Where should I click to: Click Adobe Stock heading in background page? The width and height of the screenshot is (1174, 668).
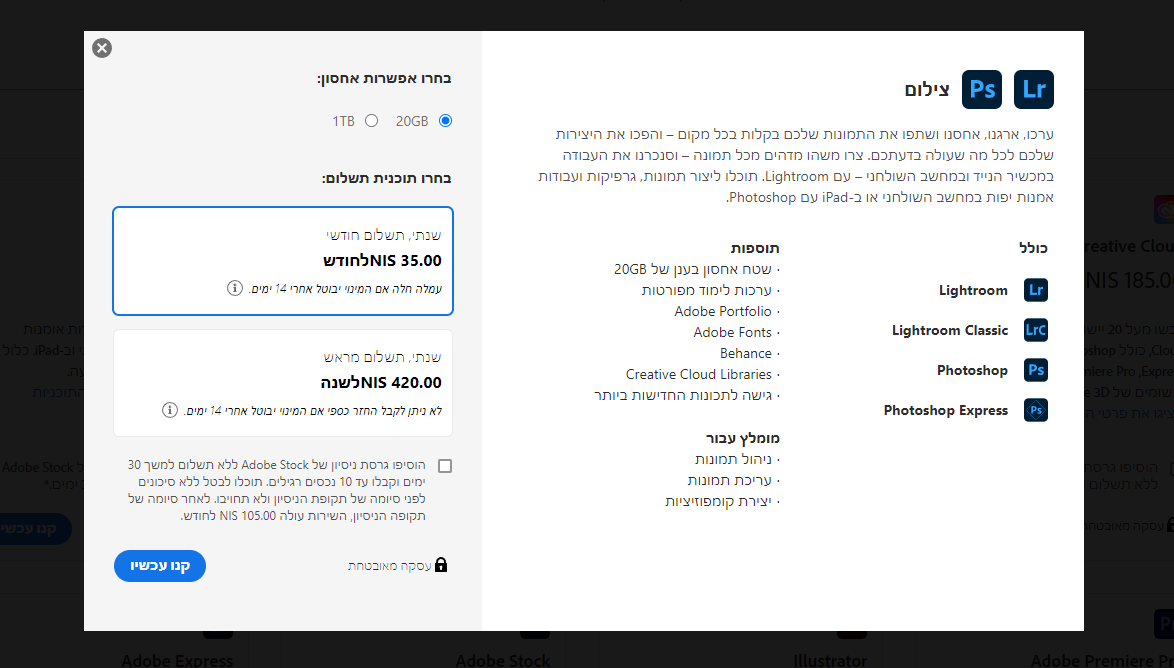[x=503, y=660]
